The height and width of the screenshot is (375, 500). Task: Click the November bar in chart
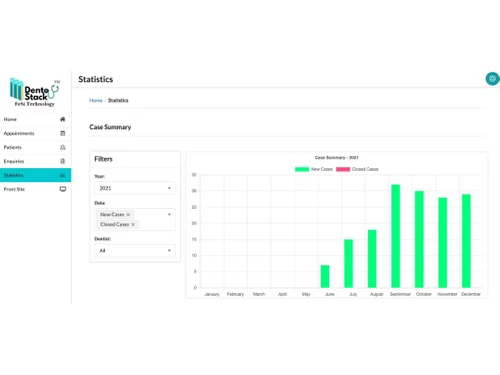pyautogui.click(x=443, y=243)
